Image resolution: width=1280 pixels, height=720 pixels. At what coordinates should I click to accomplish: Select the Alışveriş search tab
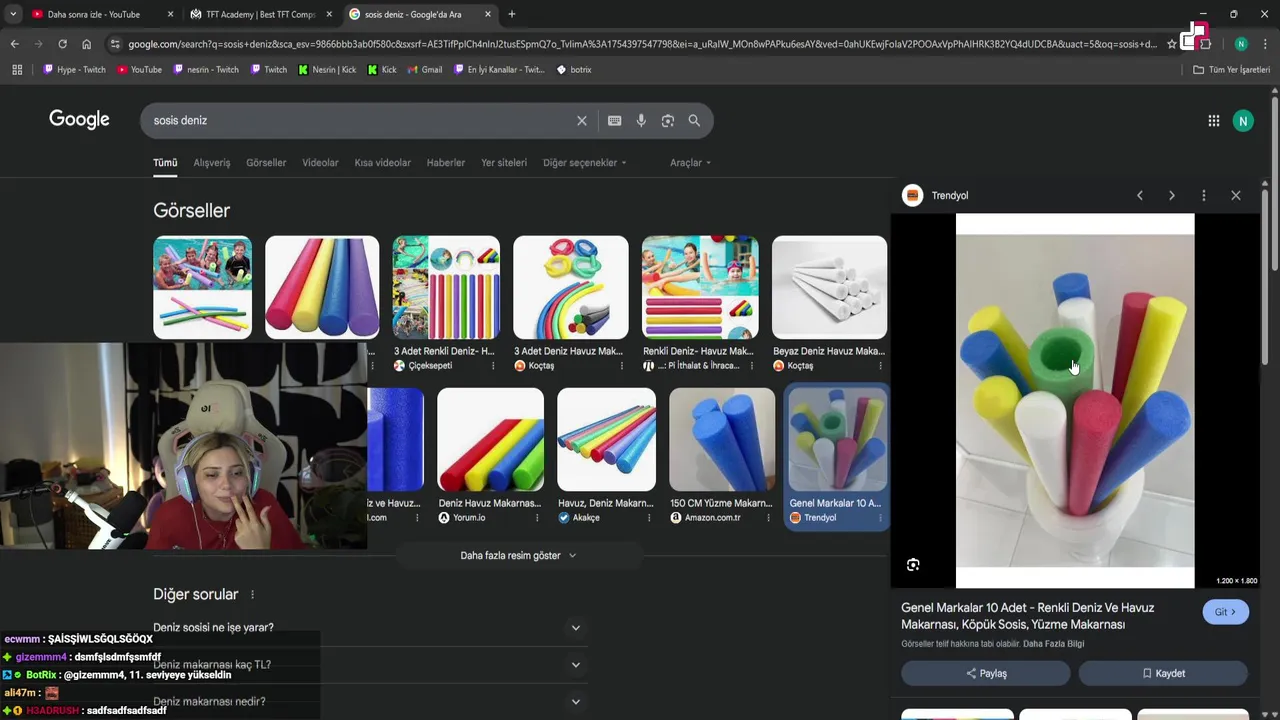pyautogui.click(x=211, y=163)
